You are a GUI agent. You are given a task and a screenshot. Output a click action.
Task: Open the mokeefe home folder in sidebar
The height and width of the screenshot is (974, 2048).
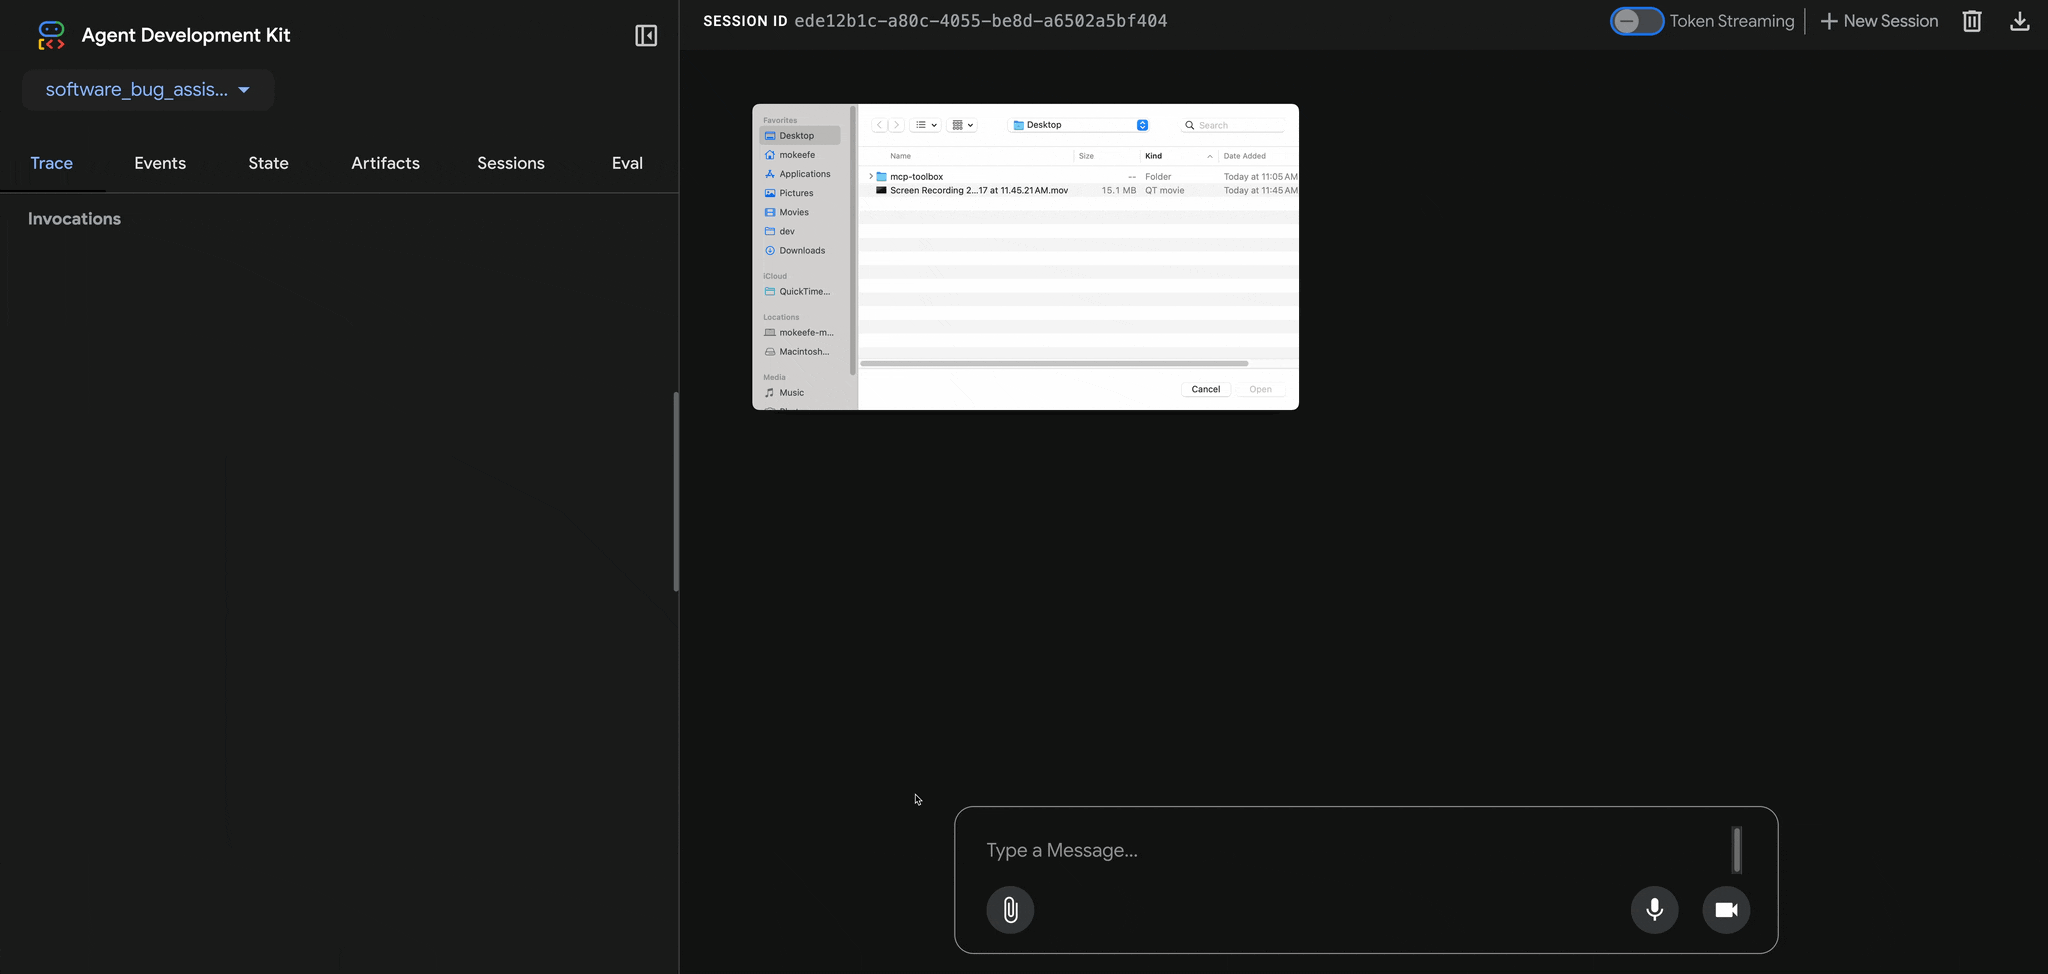799,155
